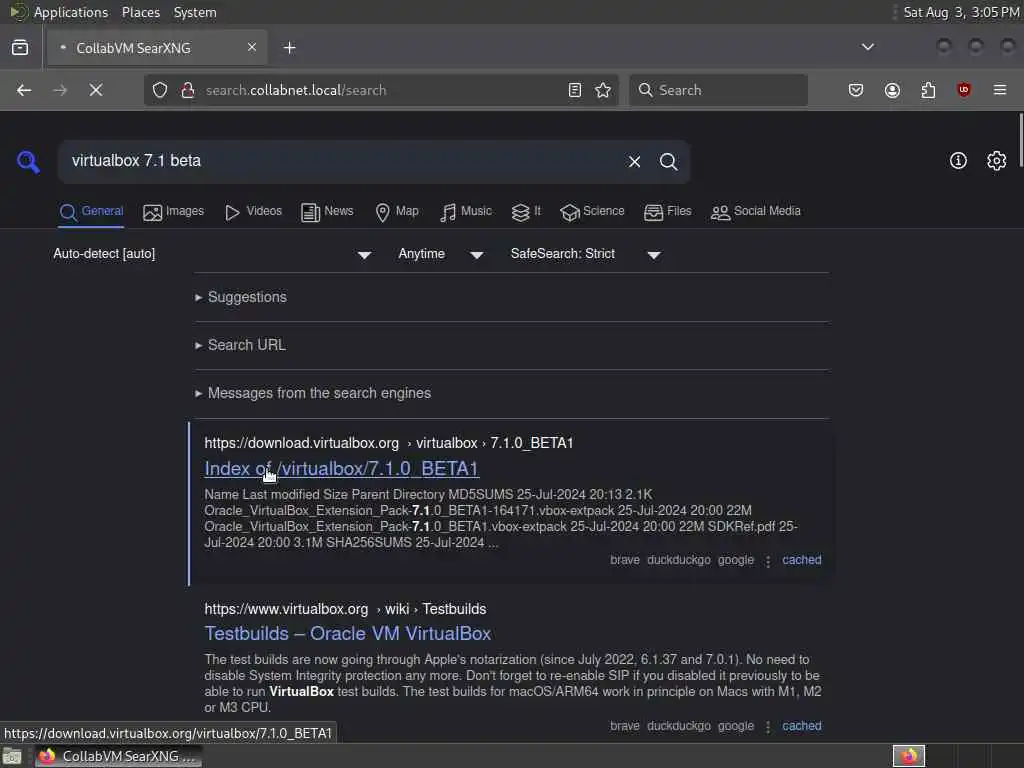Open the SearXNG about info icon

958,161
